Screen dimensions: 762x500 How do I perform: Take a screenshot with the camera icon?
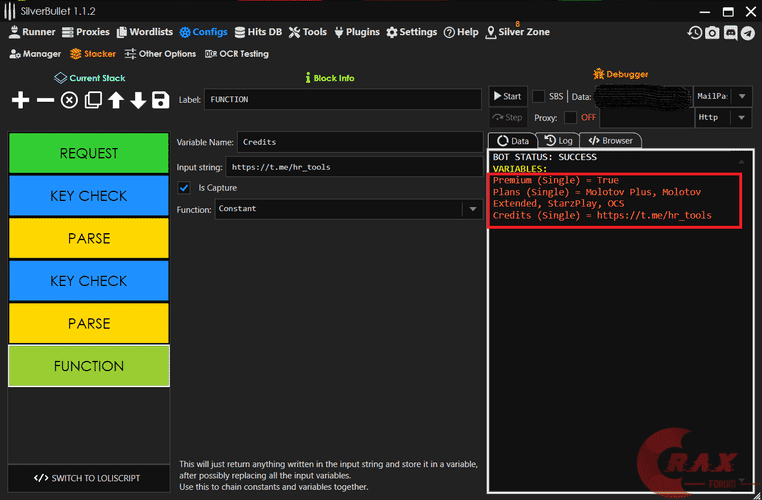tap(712, 32)
